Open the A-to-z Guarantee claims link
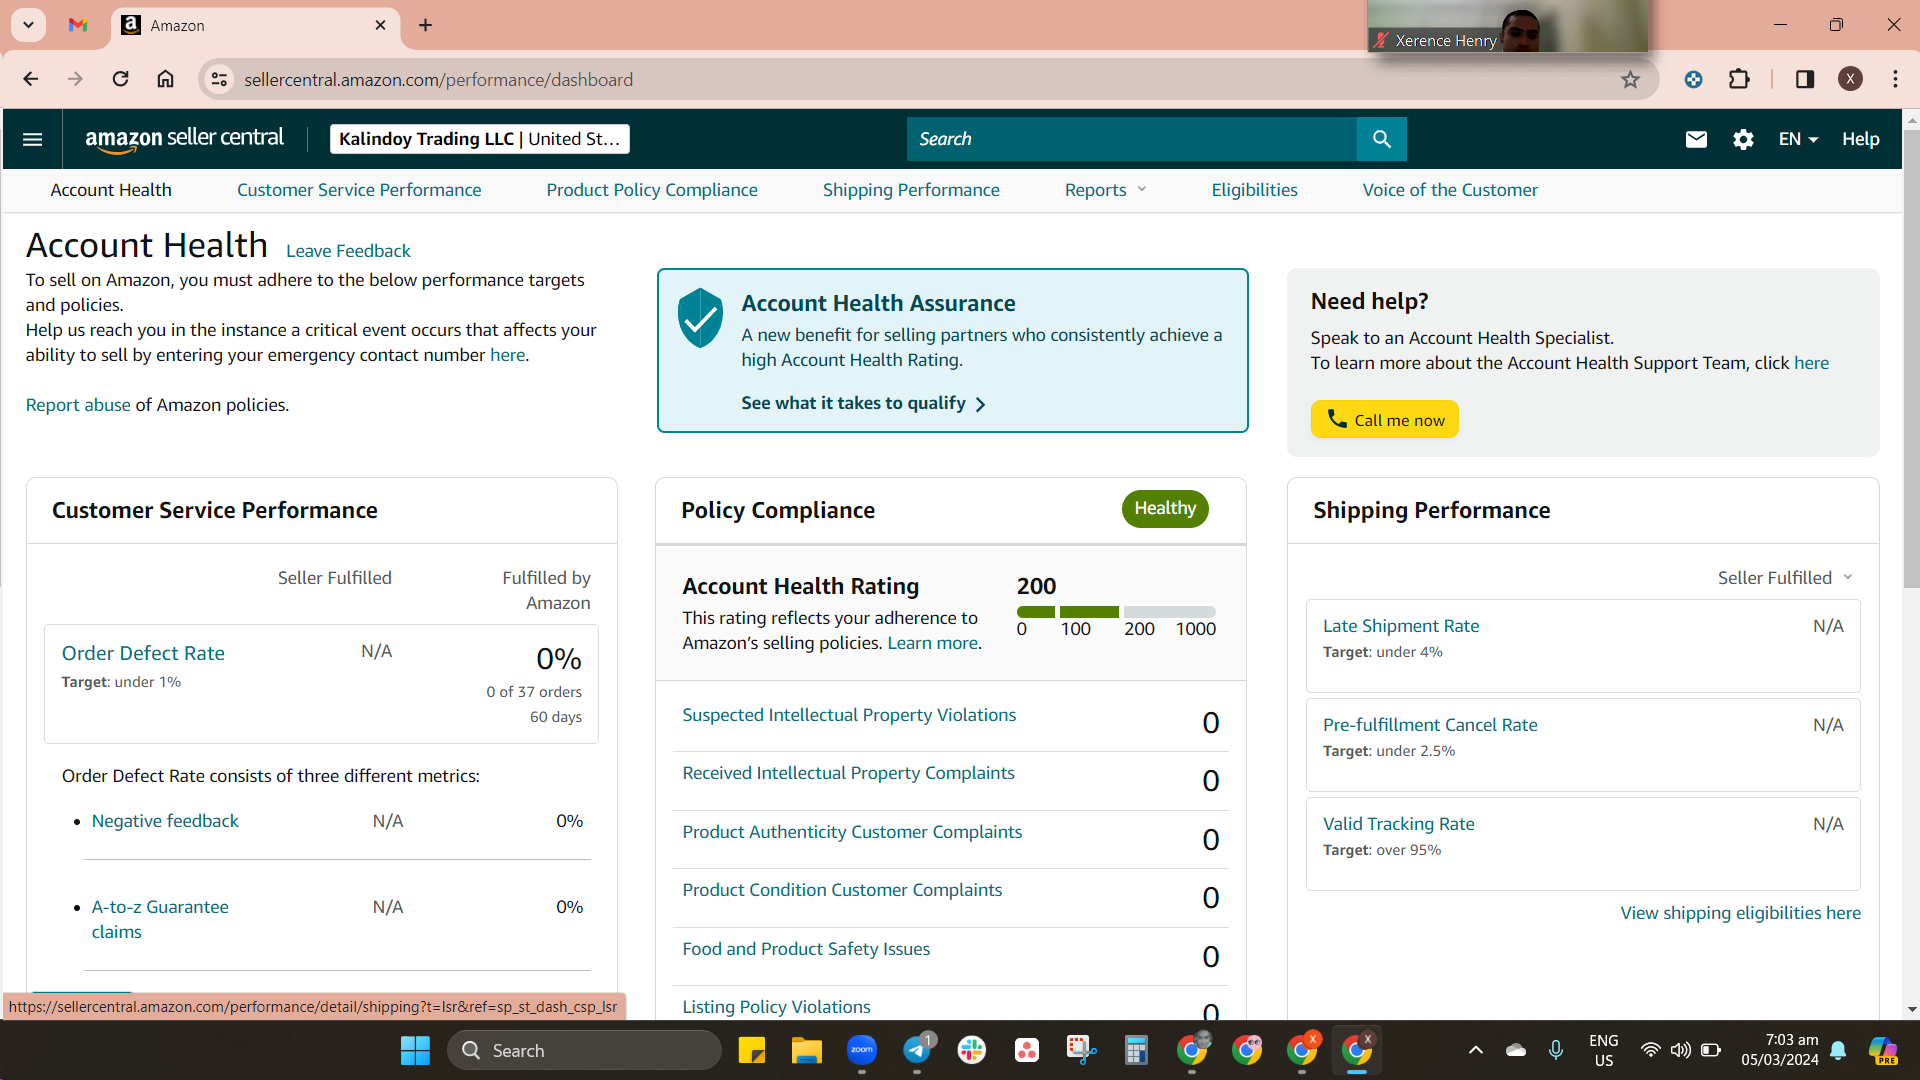This screenshot has width=1920, height=1080. [160, 919]
